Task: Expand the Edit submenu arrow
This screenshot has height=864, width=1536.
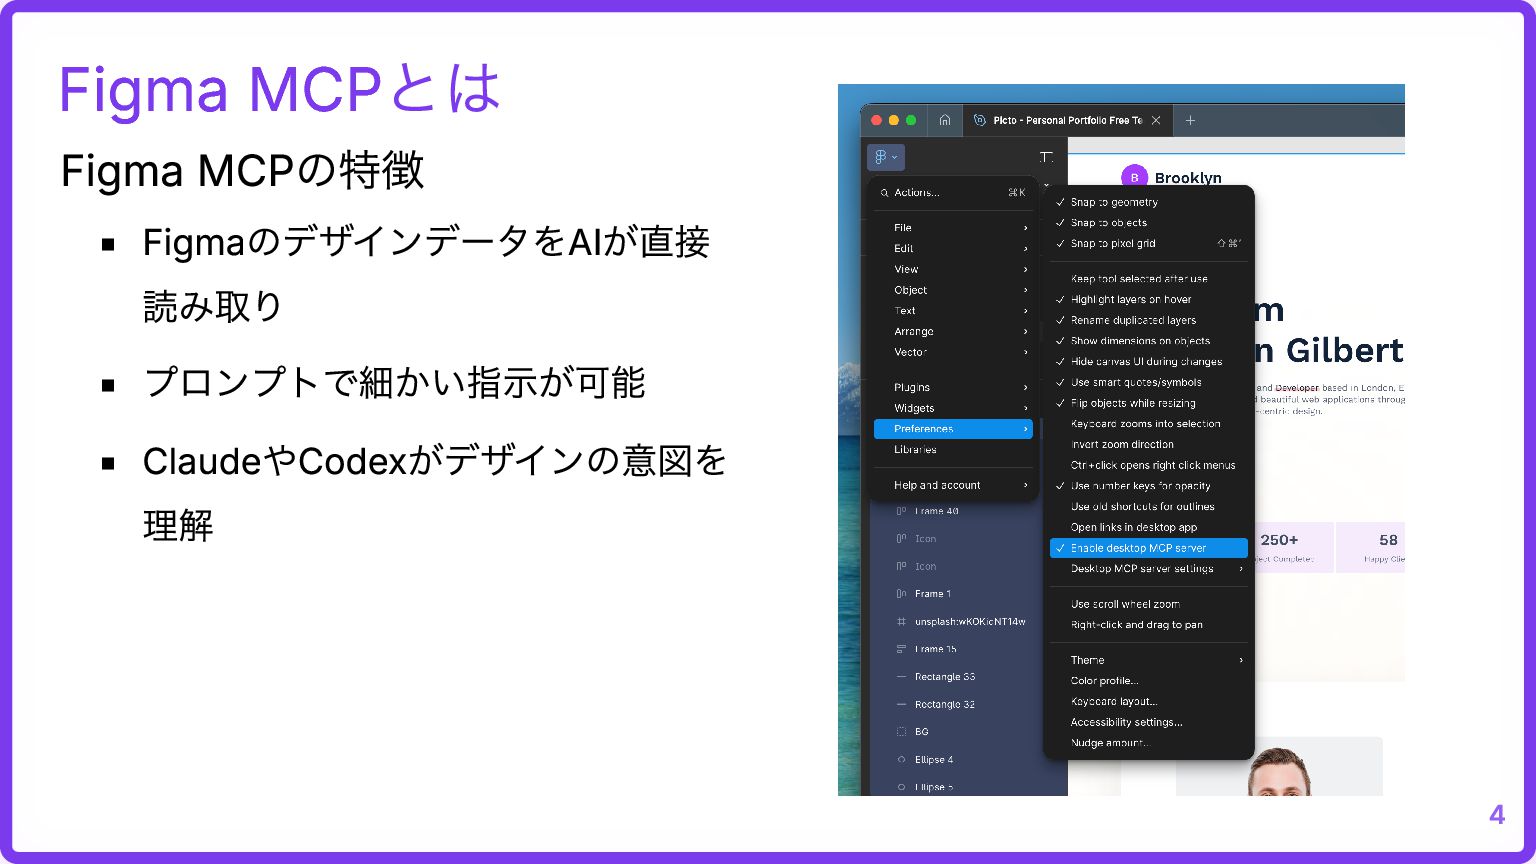Action: point(1026,248)
